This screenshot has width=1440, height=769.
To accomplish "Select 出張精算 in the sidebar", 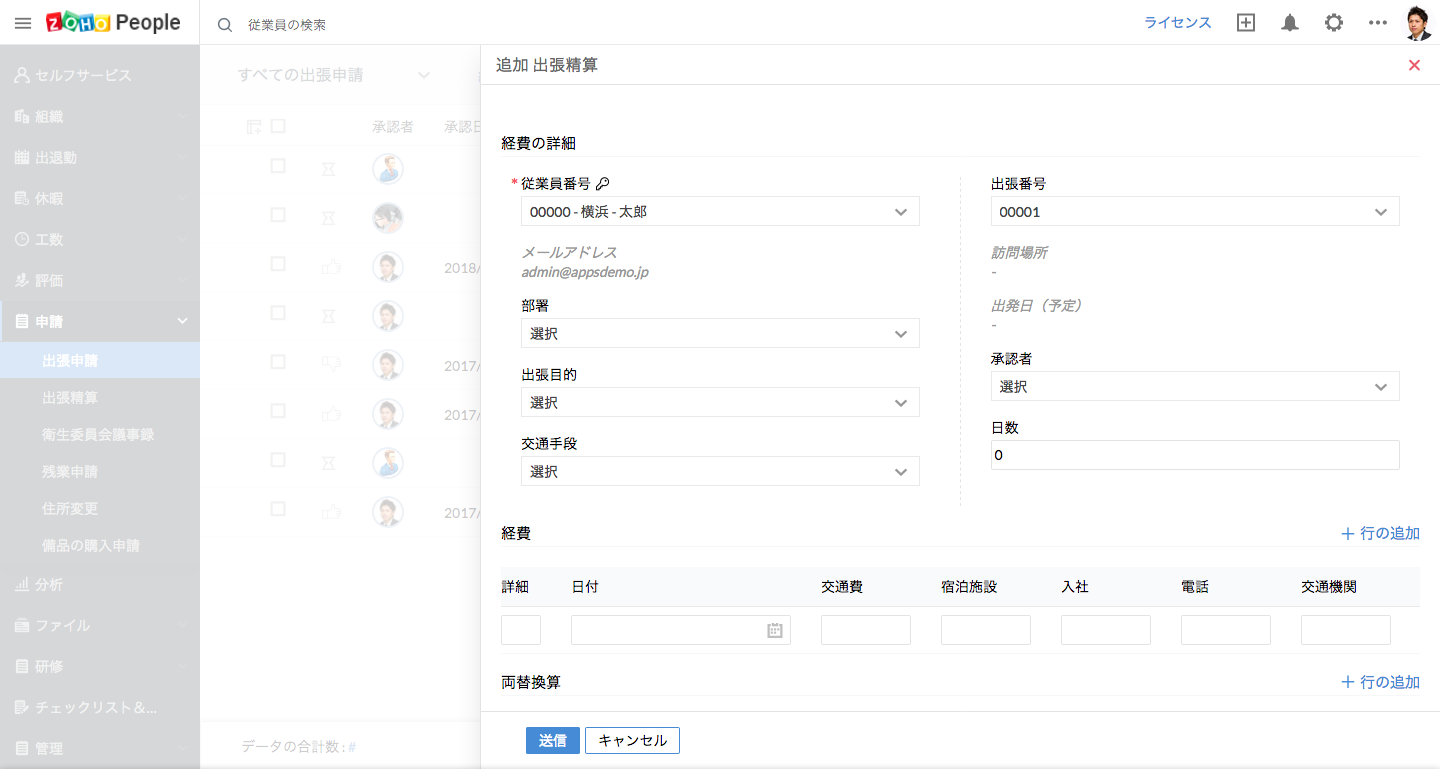I will [70, 398].
